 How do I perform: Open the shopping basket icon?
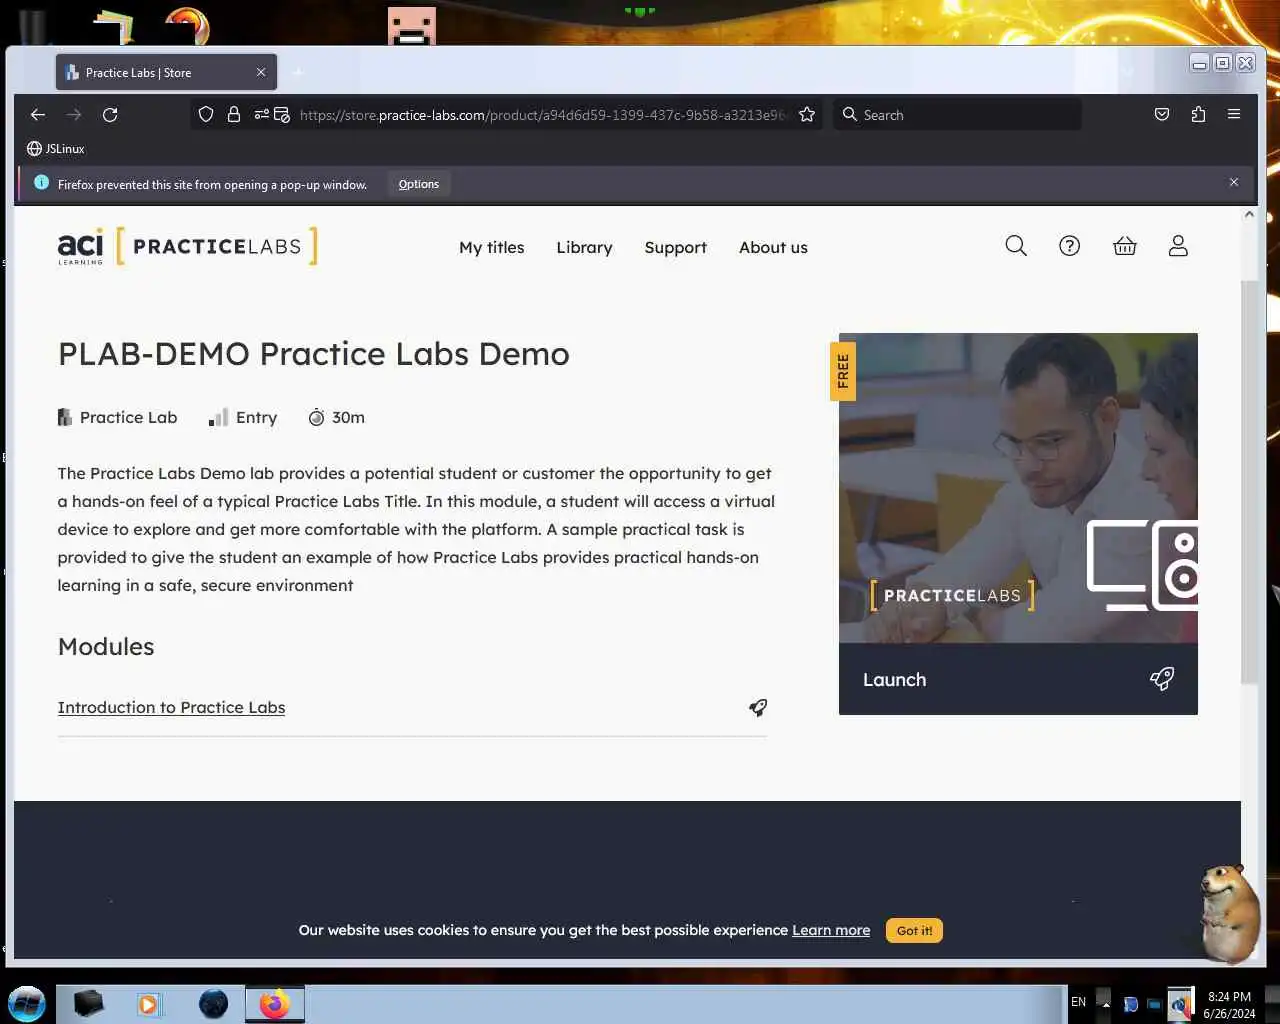pyautogui.click(x=1125, y=246)
